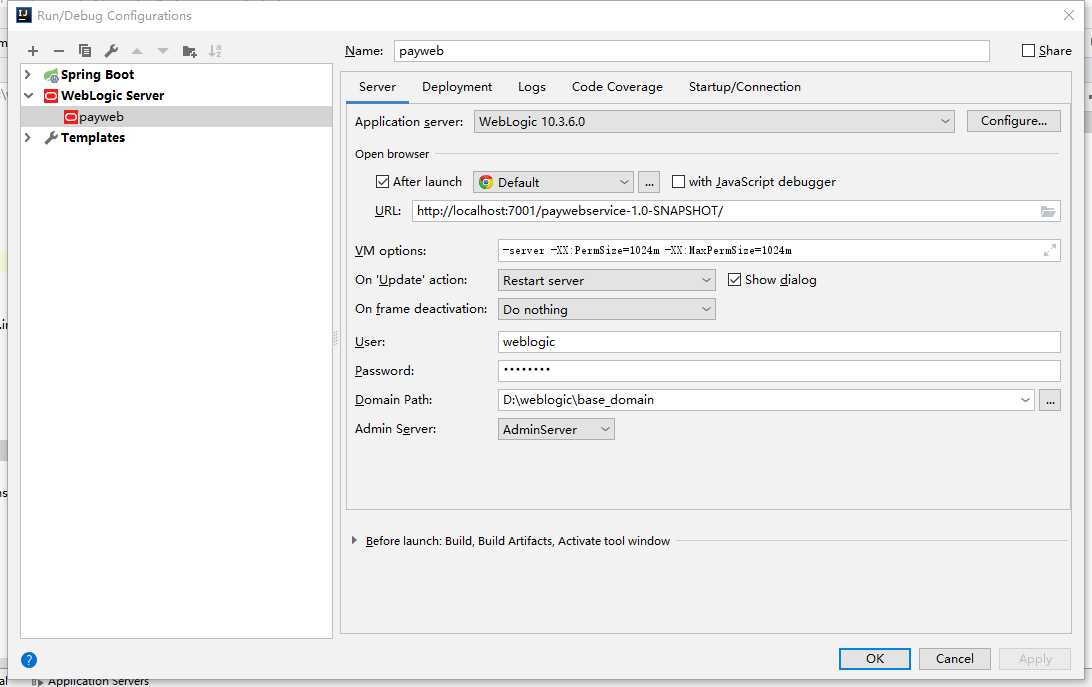1092x687 pixels.
Task: Expand the Before launch section
Action: 354,541
